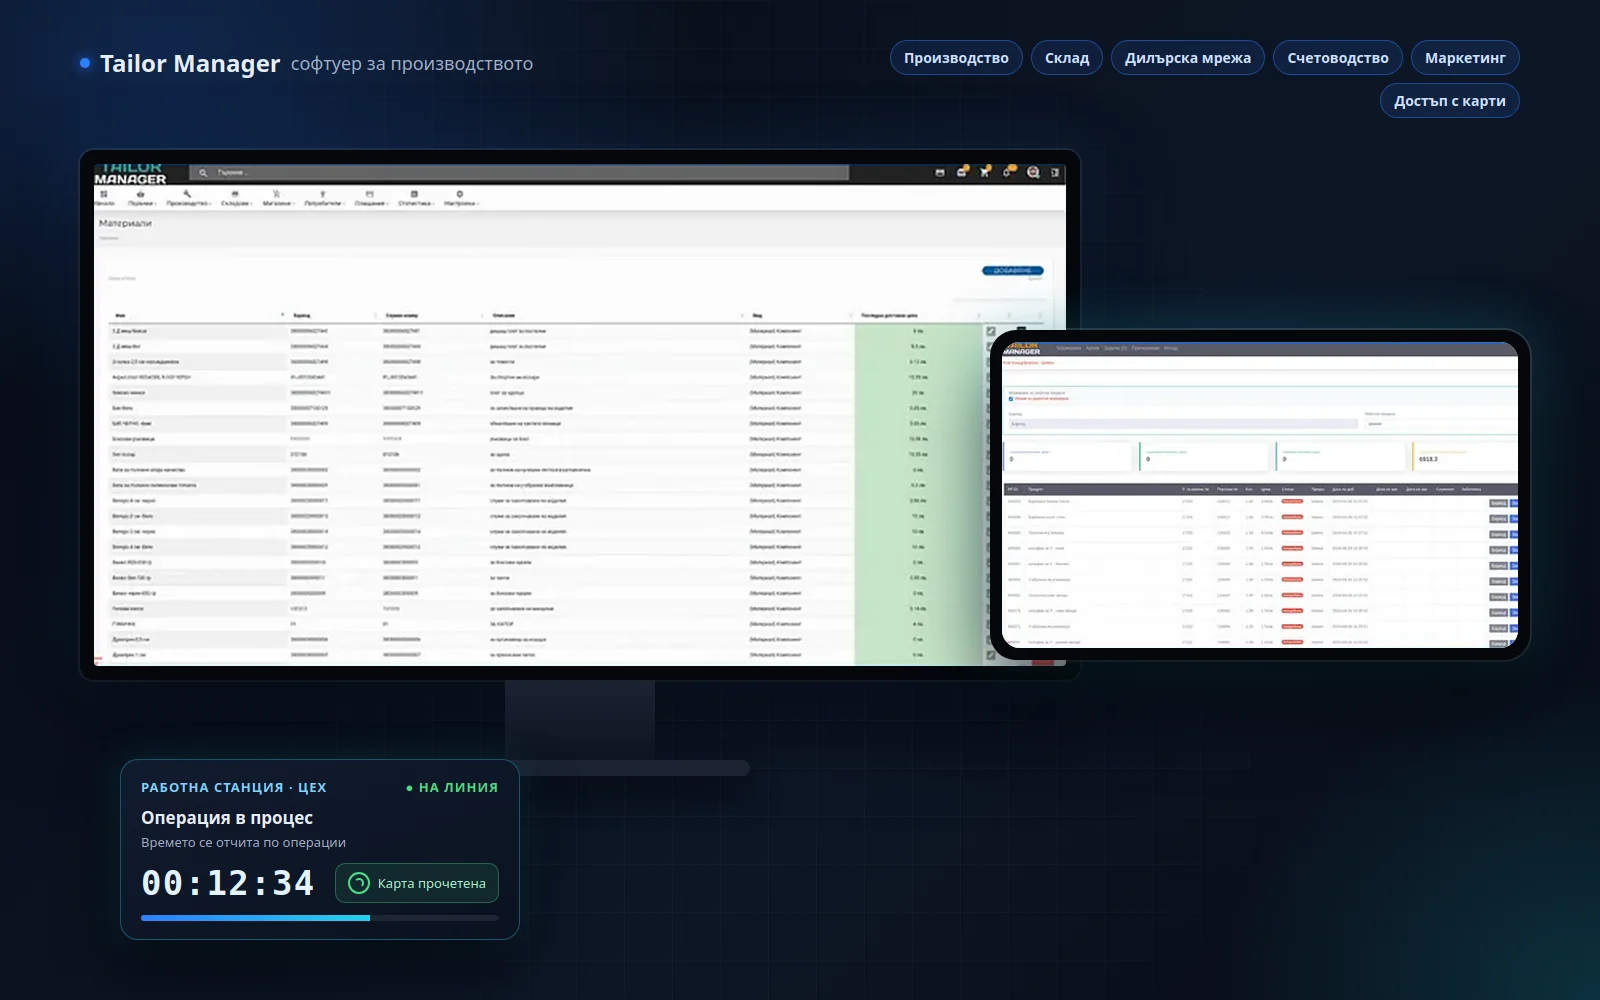
Task: Toggle the checkbox in the tablet app
Action: [1011, 399]
